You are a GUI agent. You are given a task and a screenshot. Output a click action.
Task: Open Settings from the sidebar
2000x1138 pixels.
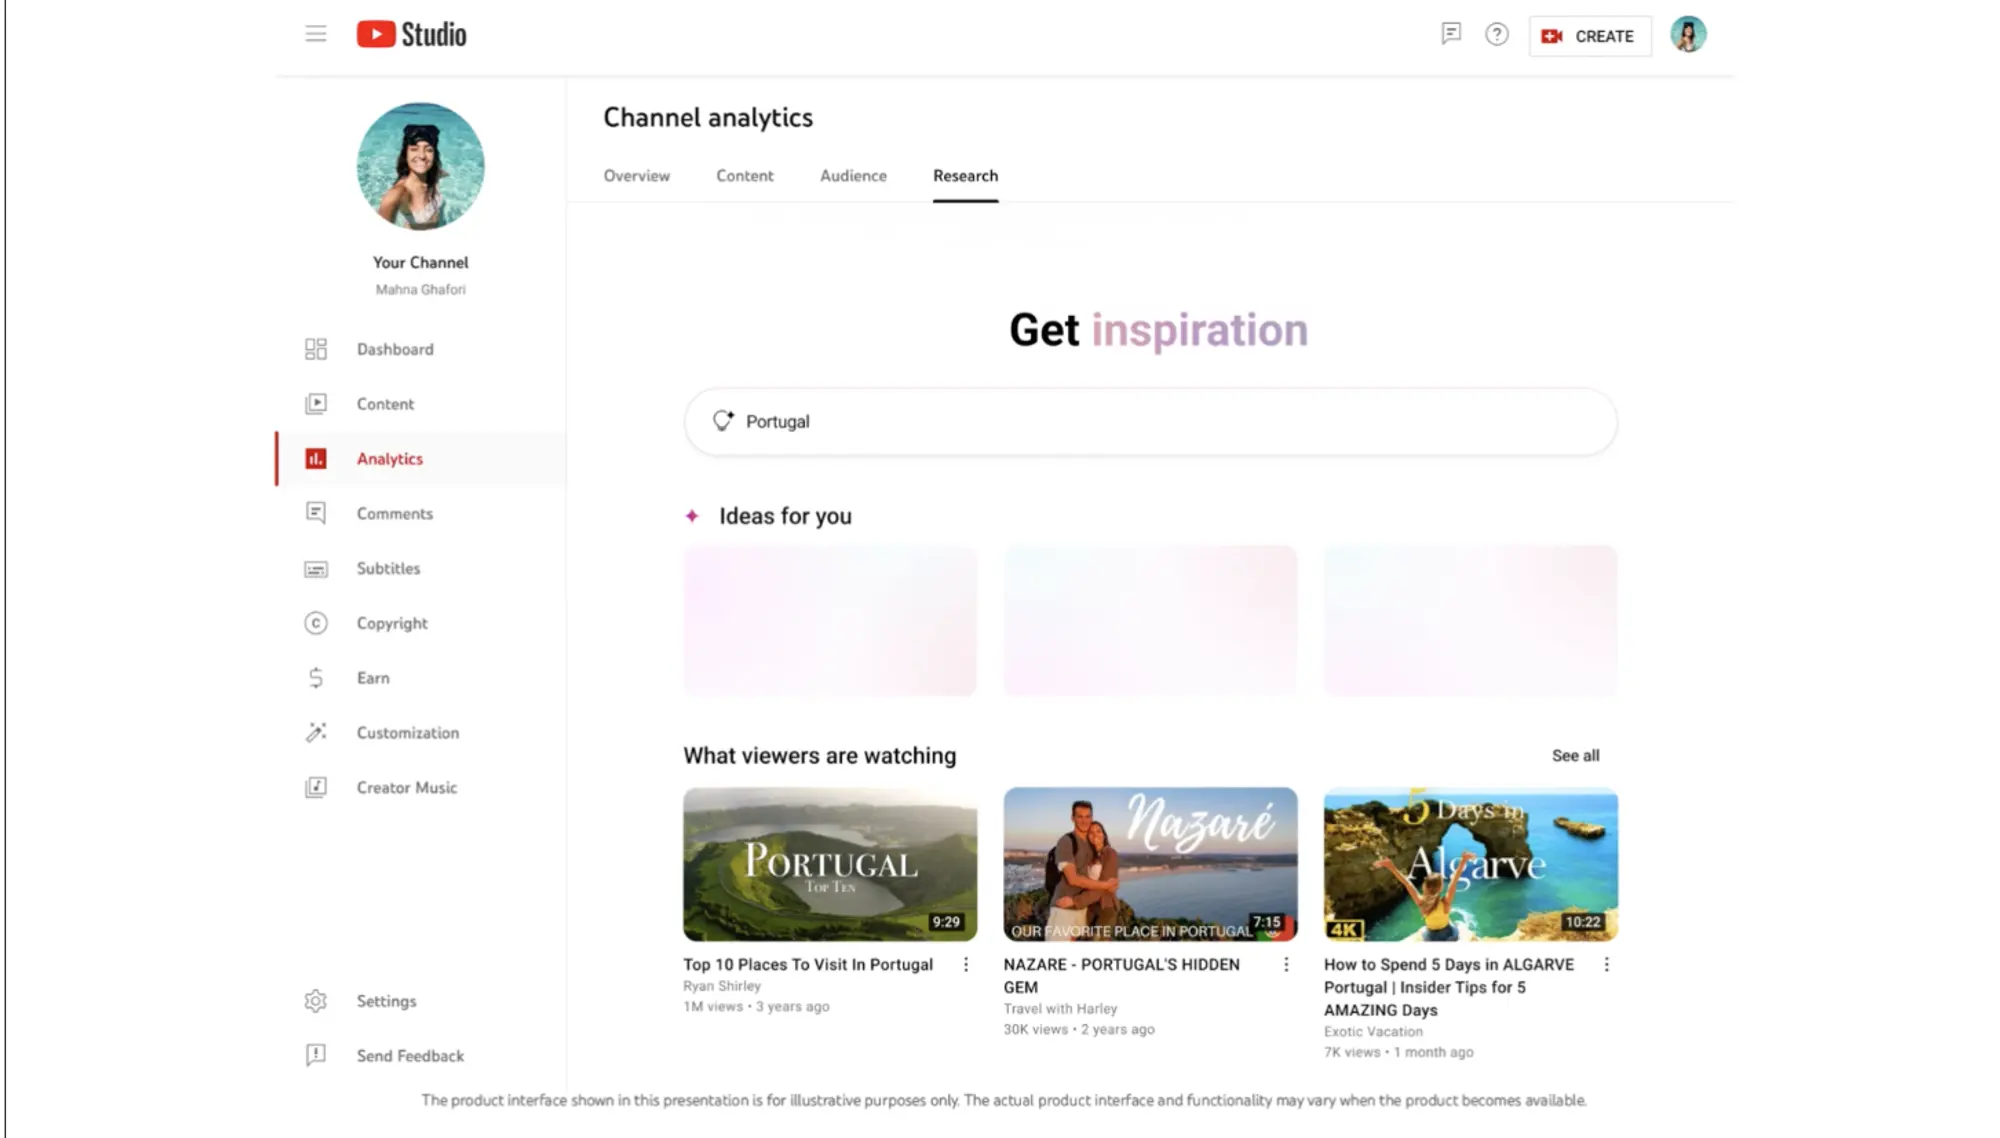tap(386, 1000)
